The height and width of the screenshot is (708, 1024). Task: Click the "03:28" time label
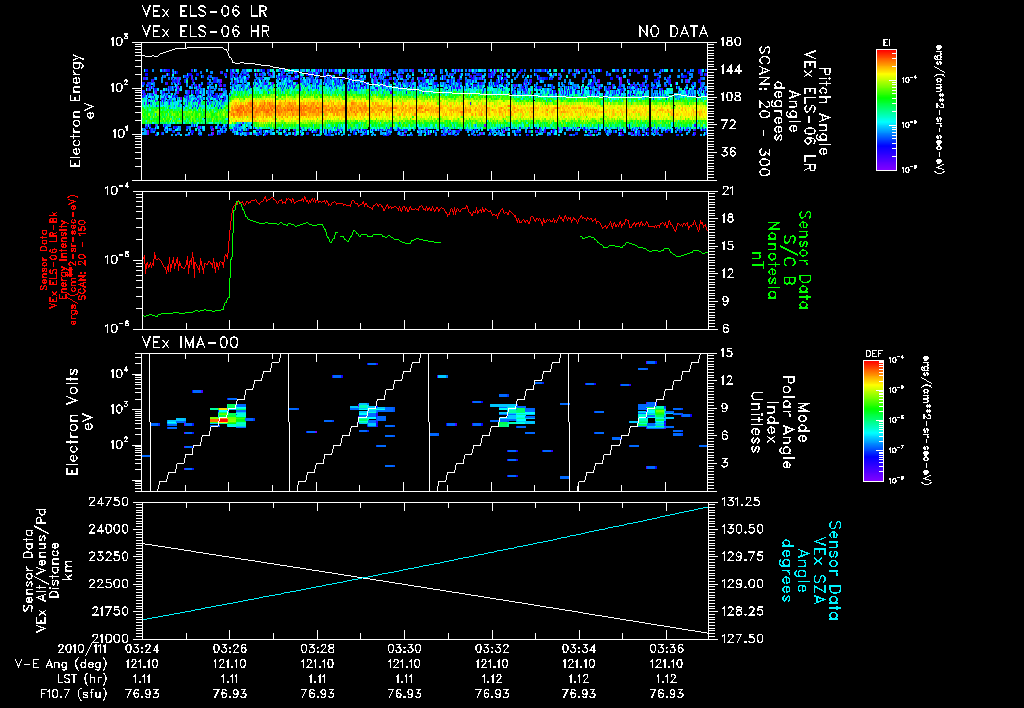(x=317, y=649)
